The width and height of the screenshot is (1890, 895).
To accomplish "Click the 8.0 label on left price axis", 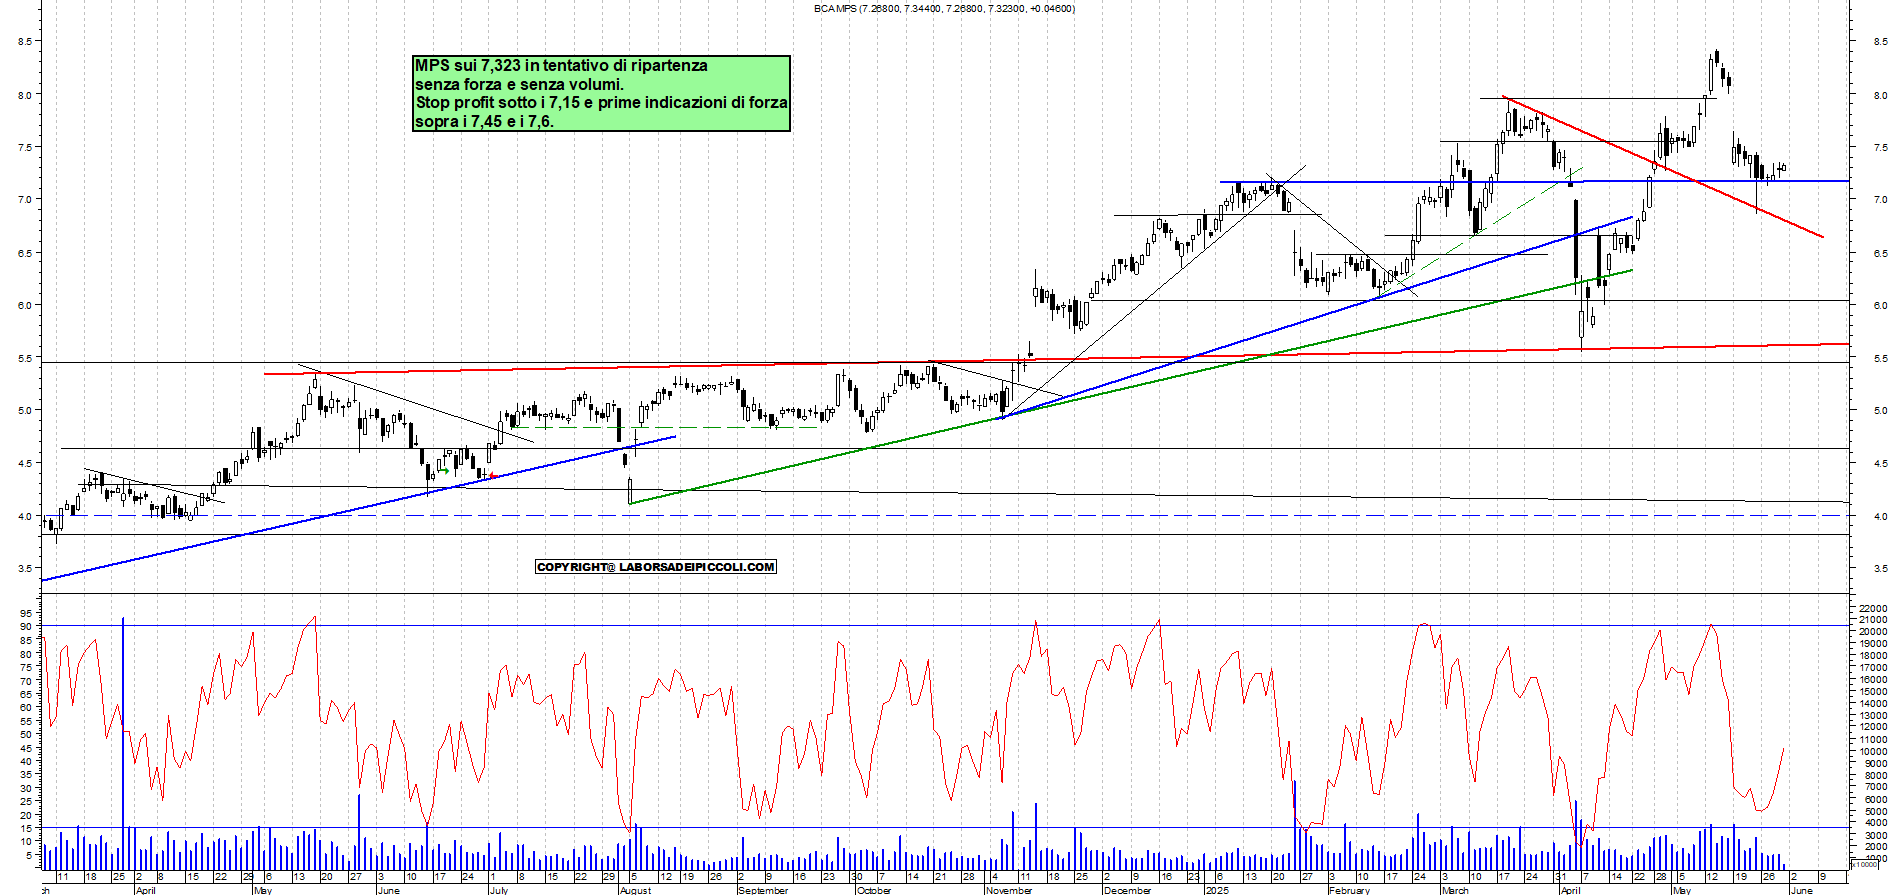I will click(x=24, y=96).
